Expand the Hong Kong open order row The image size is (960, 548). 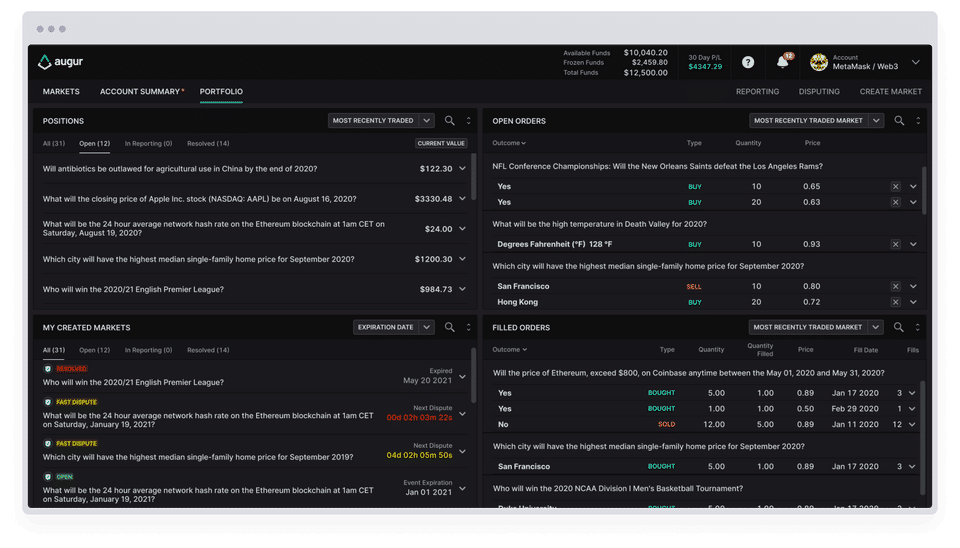[x=913, y=302]
